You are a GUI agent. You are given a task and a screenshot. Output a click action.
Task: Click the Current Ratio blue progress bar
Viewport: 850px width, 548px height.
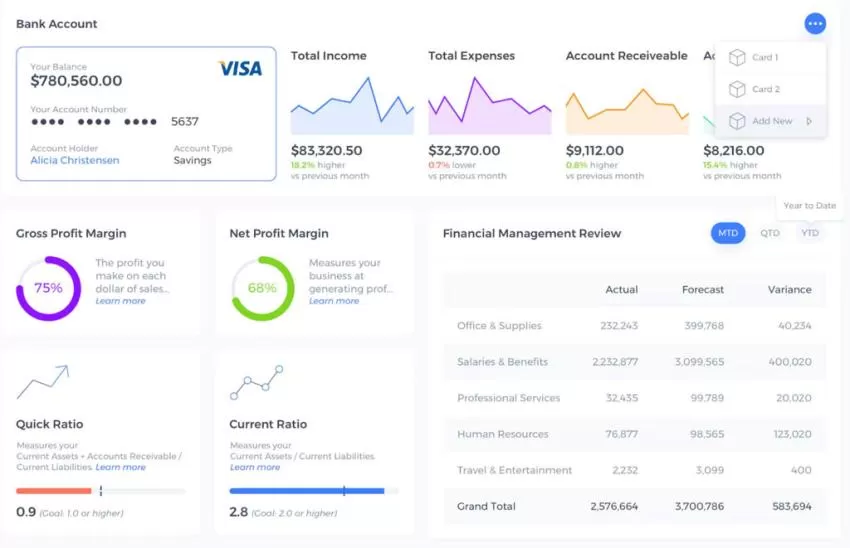(x=306, y=491)
